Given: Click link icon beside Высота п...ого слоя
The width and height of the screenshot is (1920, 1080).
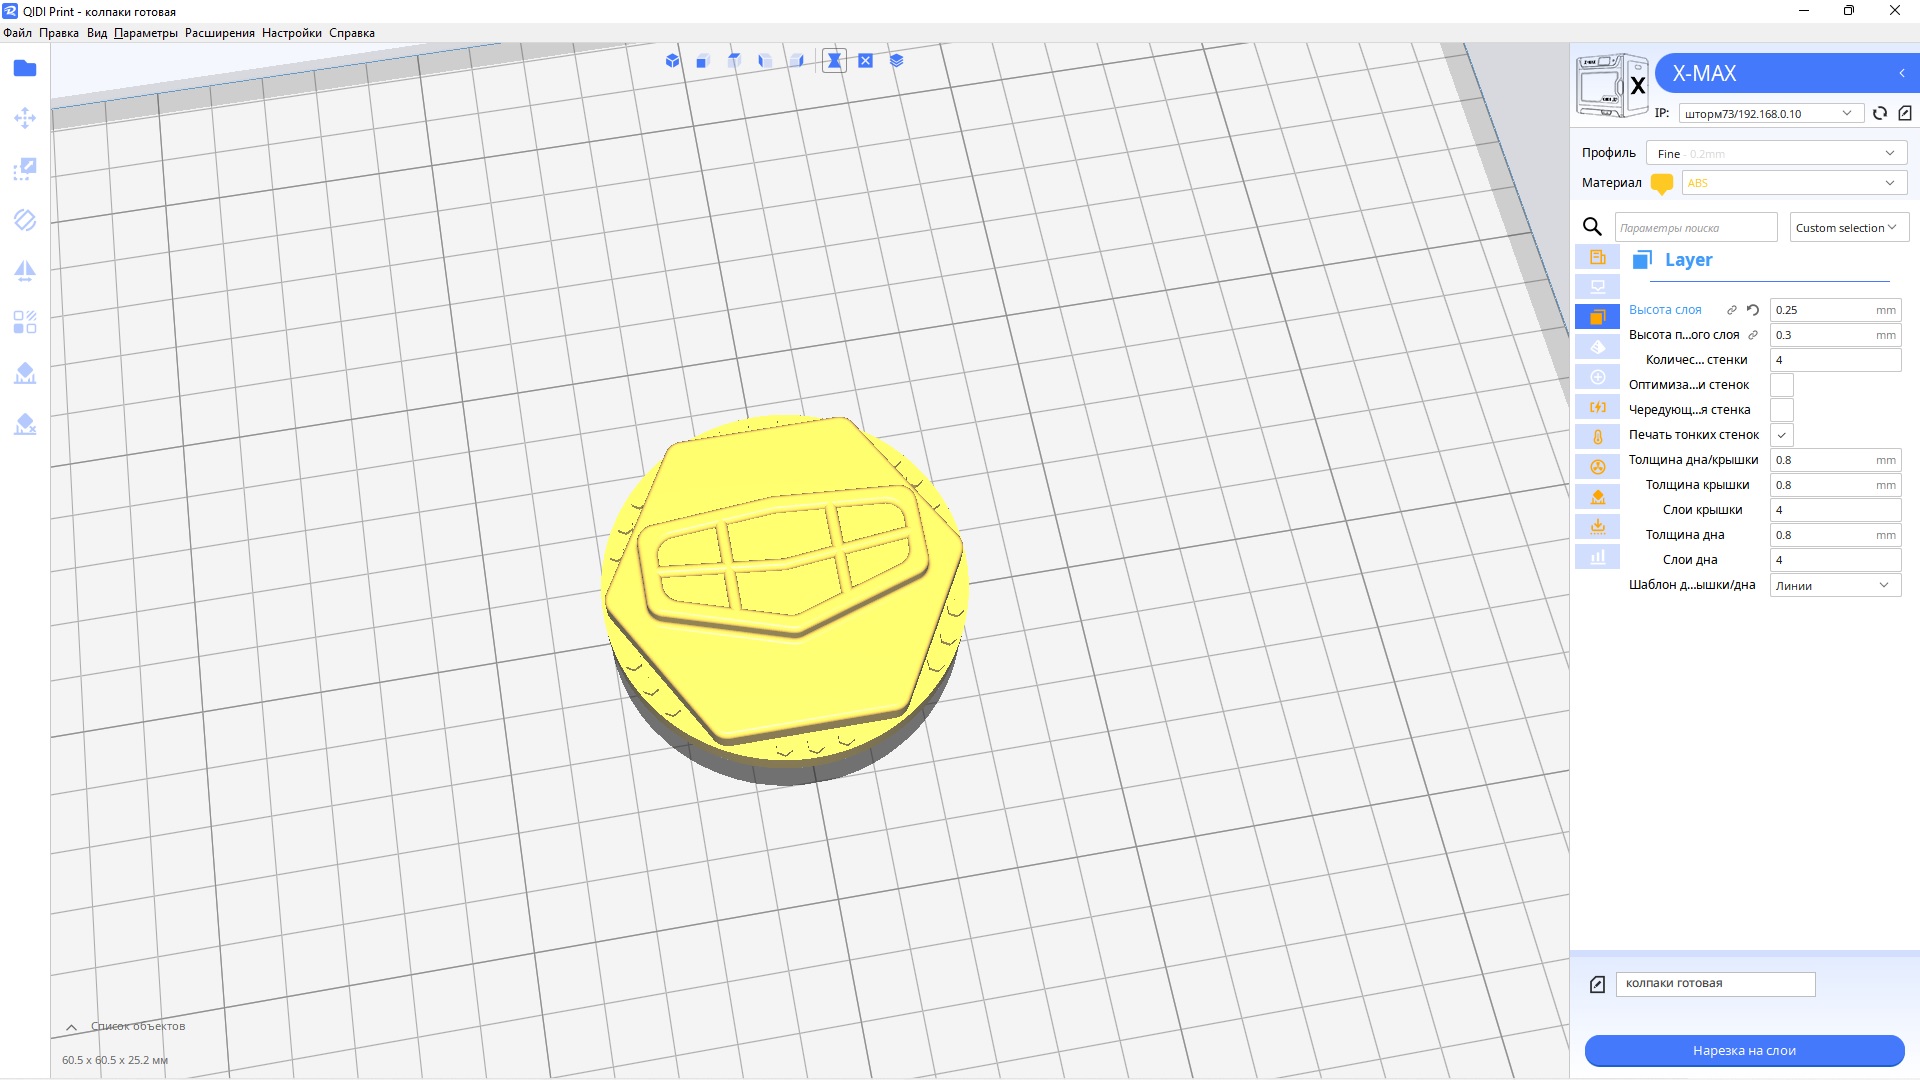Looking at the screenshot, I should (1753, 335).
